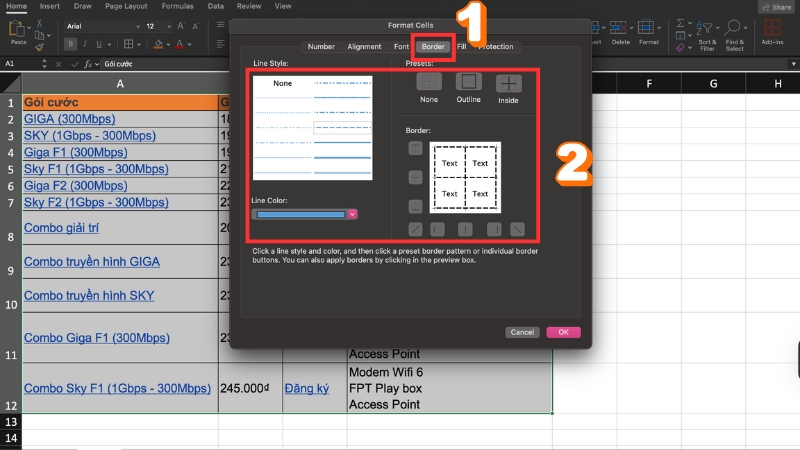Click the Bold formatting button

pyautogui.click(x=70, y=44)
